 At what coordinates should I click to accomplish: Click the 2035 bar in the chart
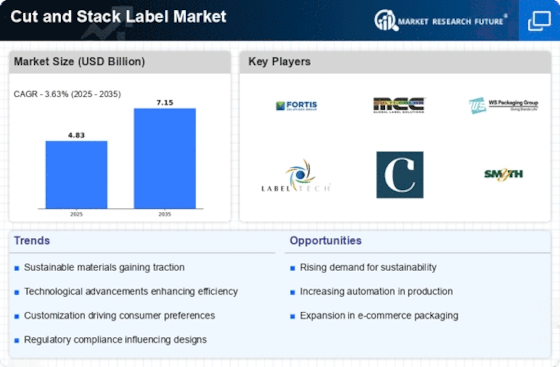point(165,159)
